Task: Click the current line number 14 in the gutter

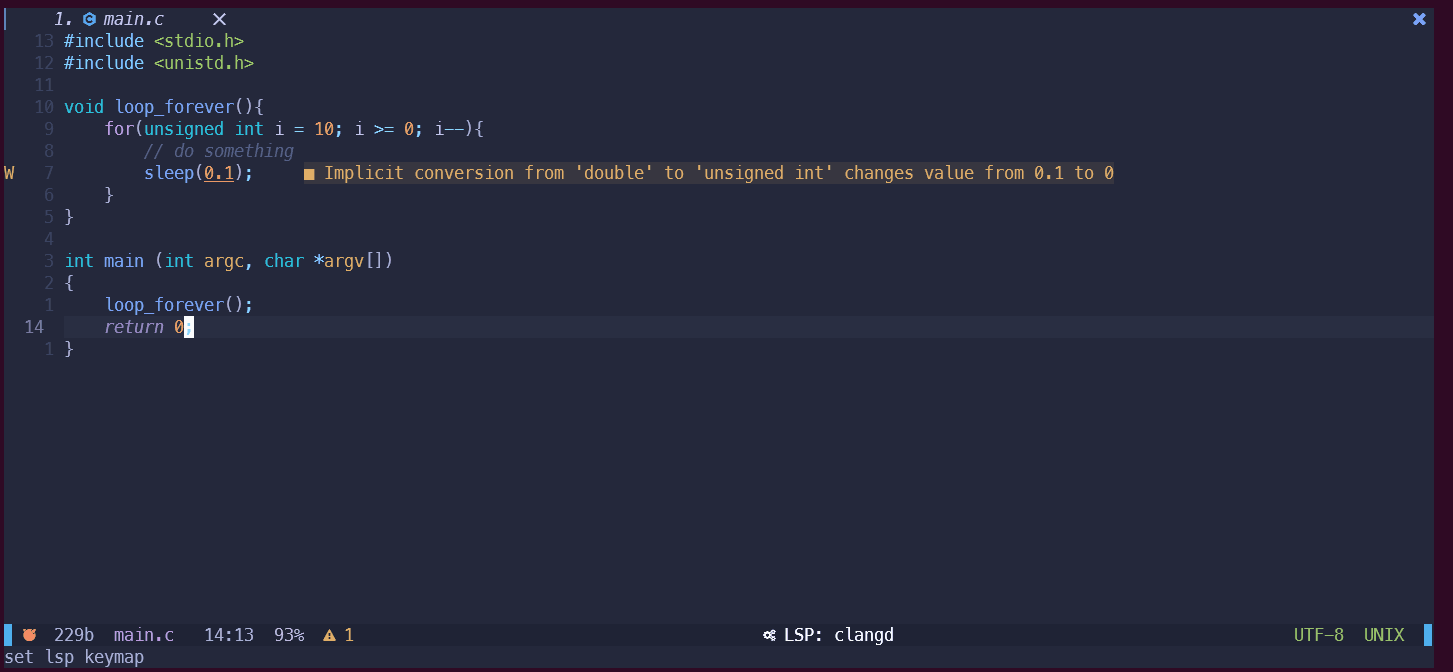Action: [34, 327]
